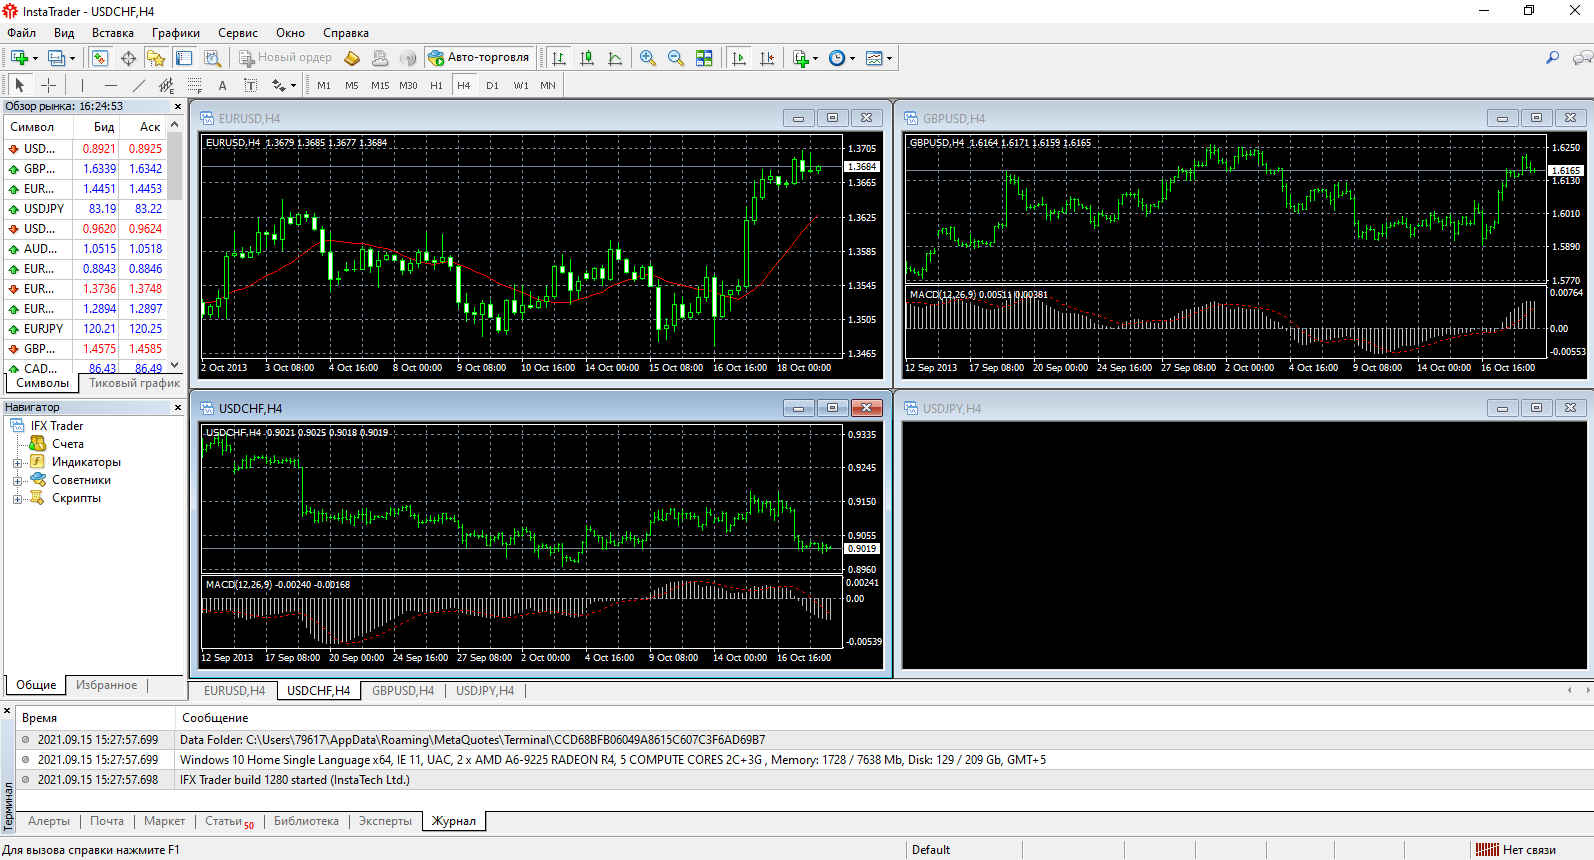This screenshot has height=860, width=1594.
Task: Select the Text tool A icon
Action: click(x=222, y=85)
